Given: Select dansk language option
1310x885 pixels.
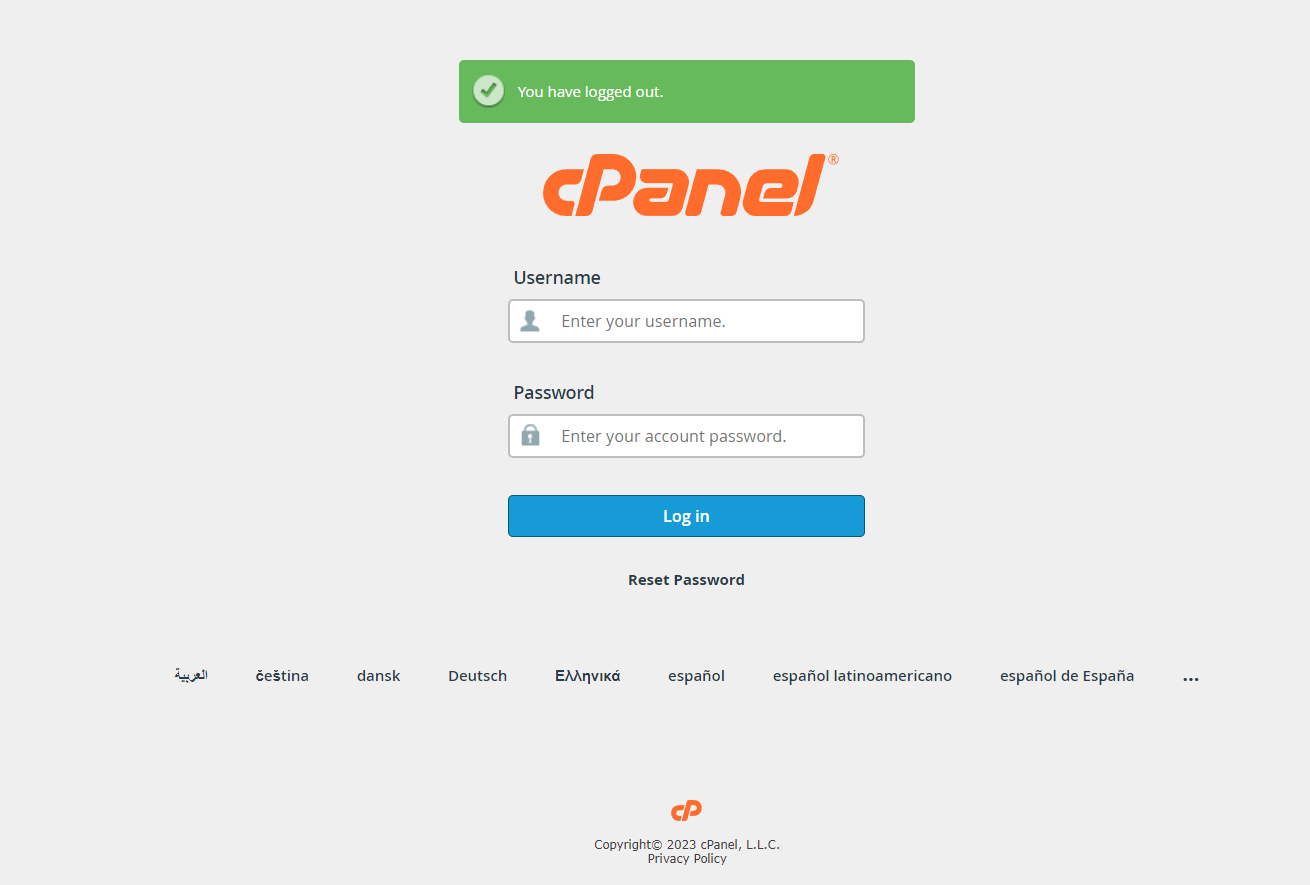Looking at the screenshot, I should 378,676.
